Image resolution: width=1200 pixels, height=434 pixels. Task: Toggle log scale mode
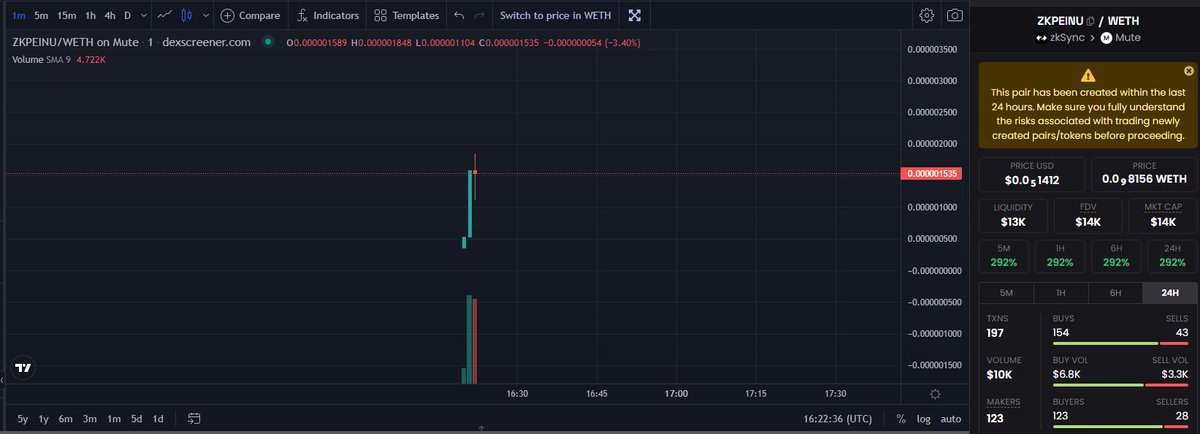pyautogui.click(x=922, y=419)
